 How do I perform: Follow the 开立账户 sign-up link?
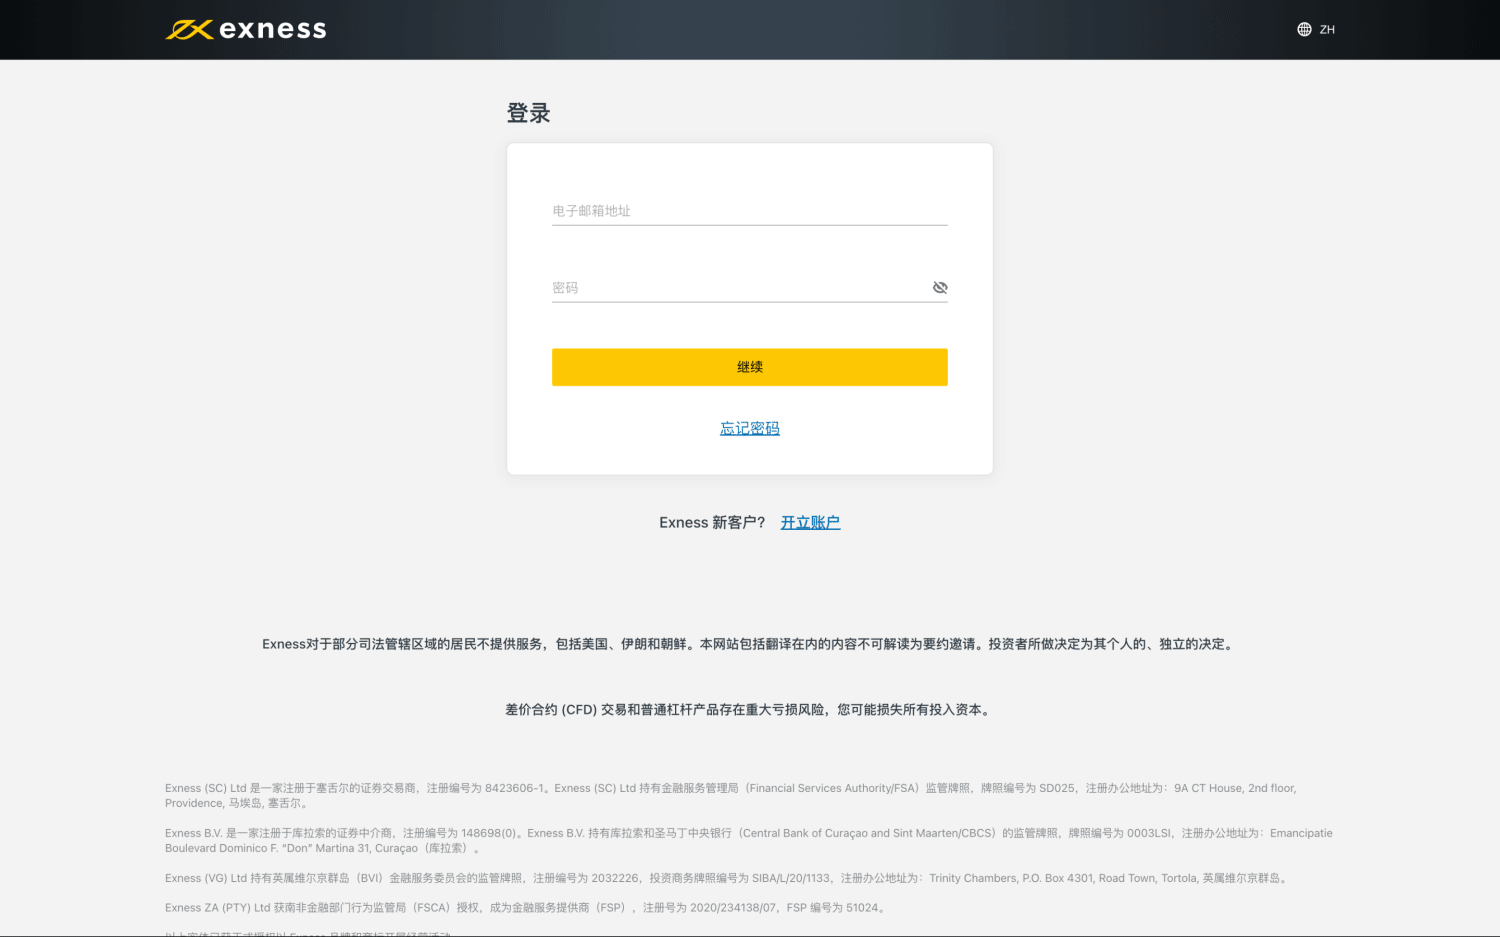(810, 522)
